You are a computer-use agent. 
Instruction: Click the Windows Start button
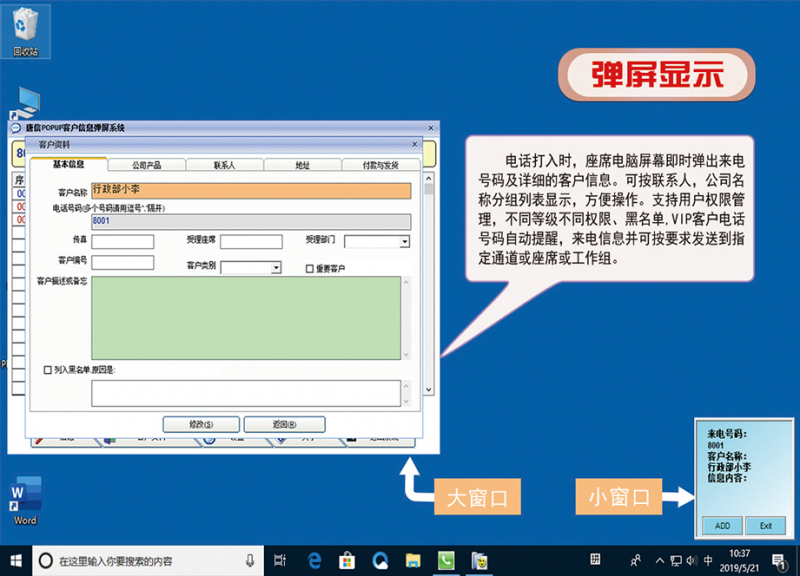tap(16, 560)
